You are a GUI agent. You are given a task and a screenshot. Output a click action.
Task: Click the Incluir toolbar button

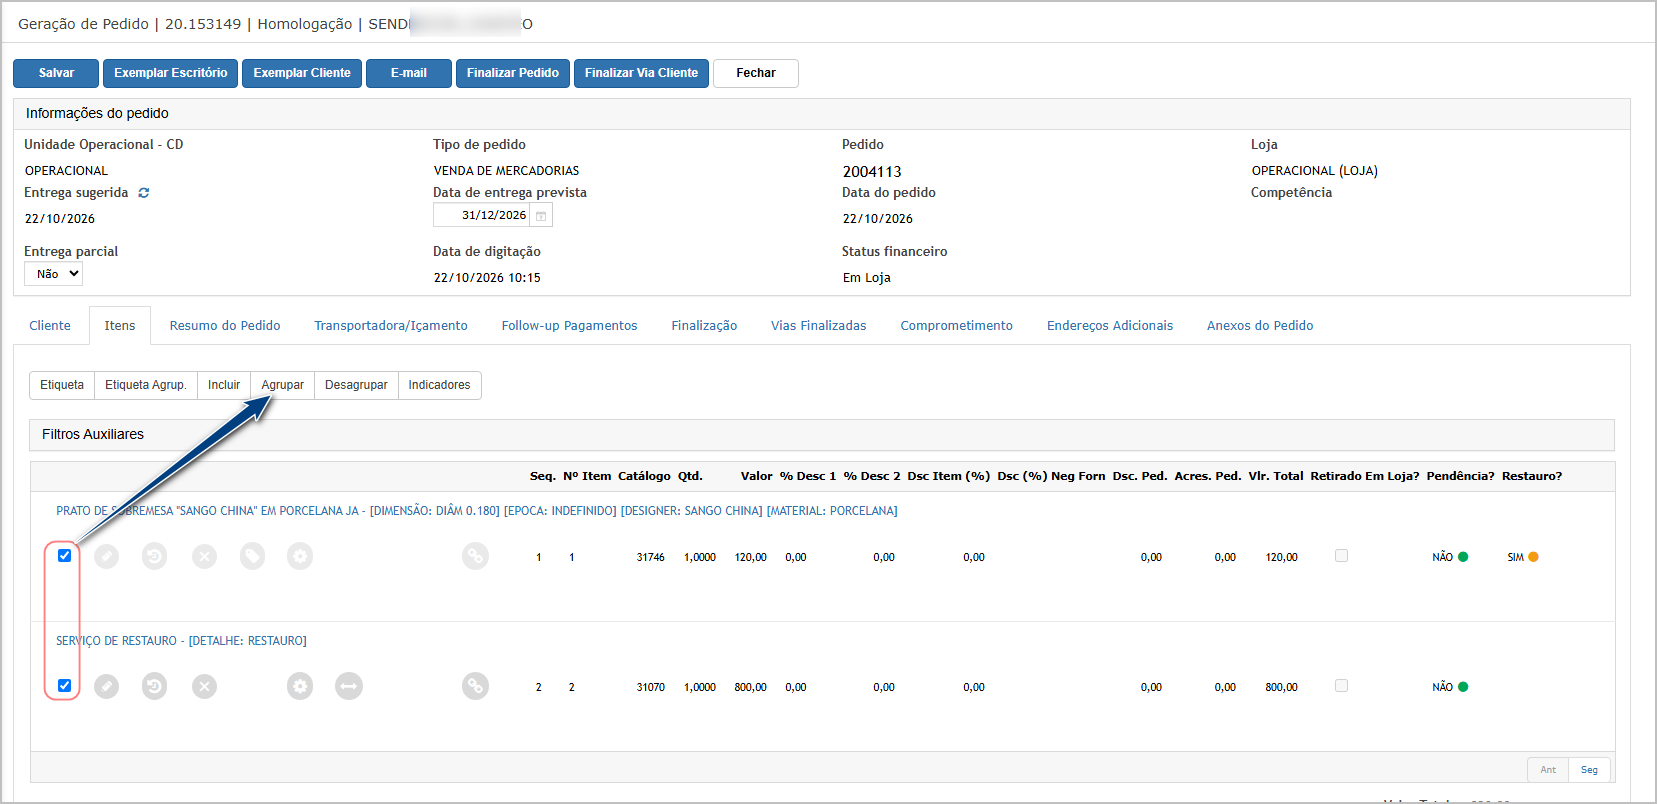point(224,385)
